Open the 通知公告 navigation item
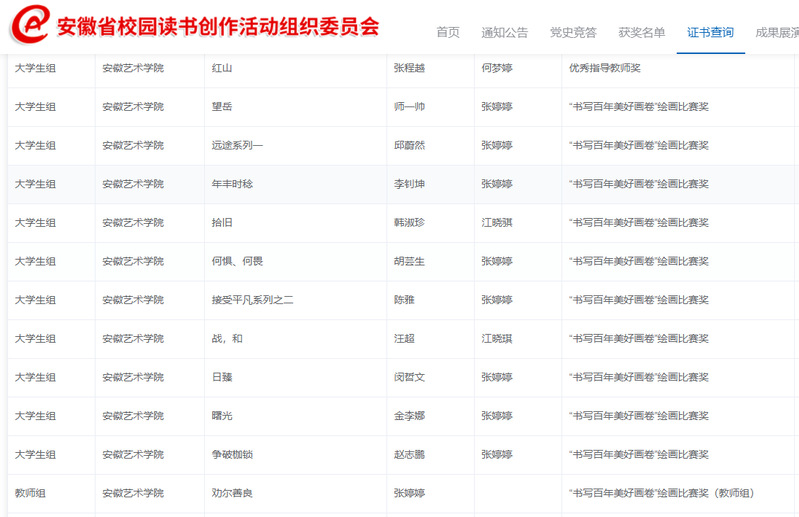Screen dimensions: 799x517 [x=504, y=32]
